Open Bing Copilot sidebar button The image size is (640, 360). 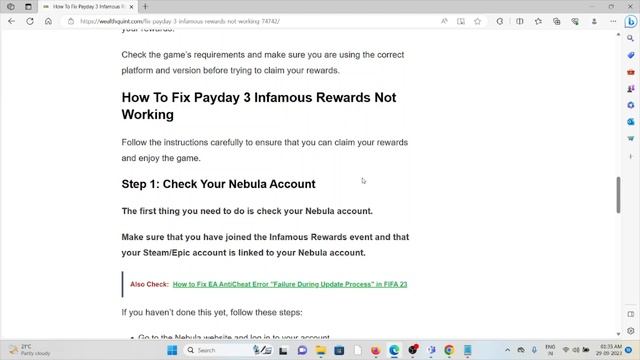click(631, 22)
